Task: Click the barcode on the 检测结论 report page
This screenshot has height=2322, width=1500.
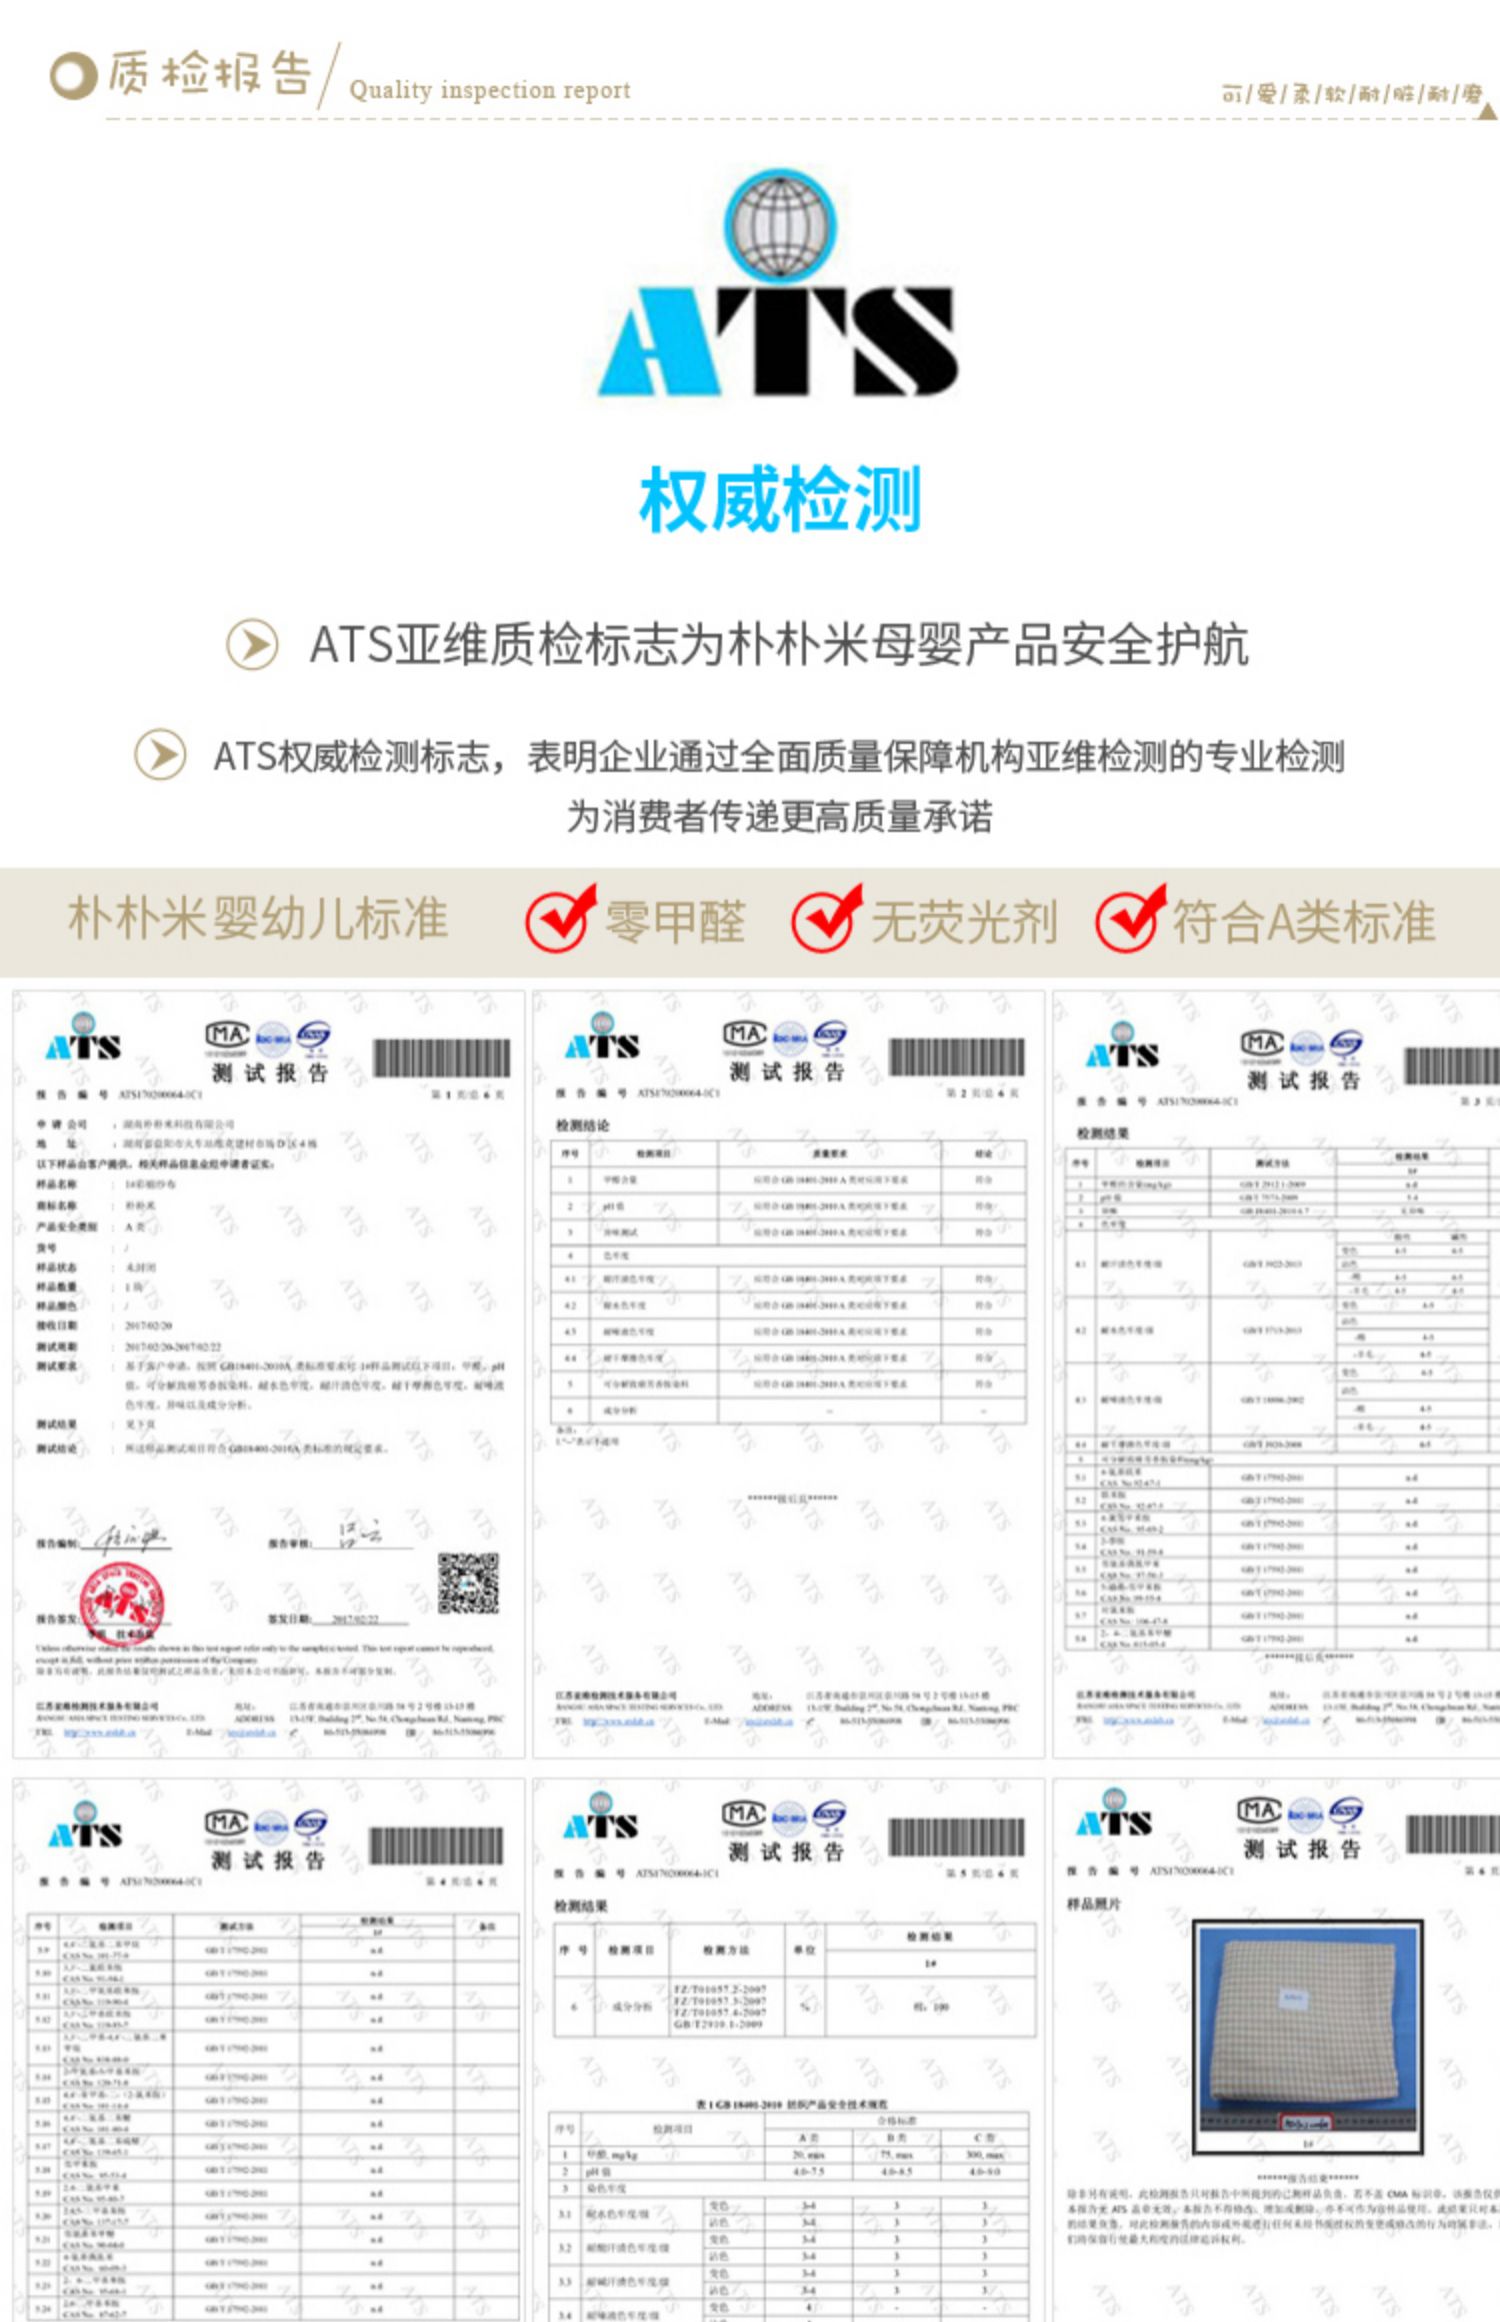Action: point(956,1058)
